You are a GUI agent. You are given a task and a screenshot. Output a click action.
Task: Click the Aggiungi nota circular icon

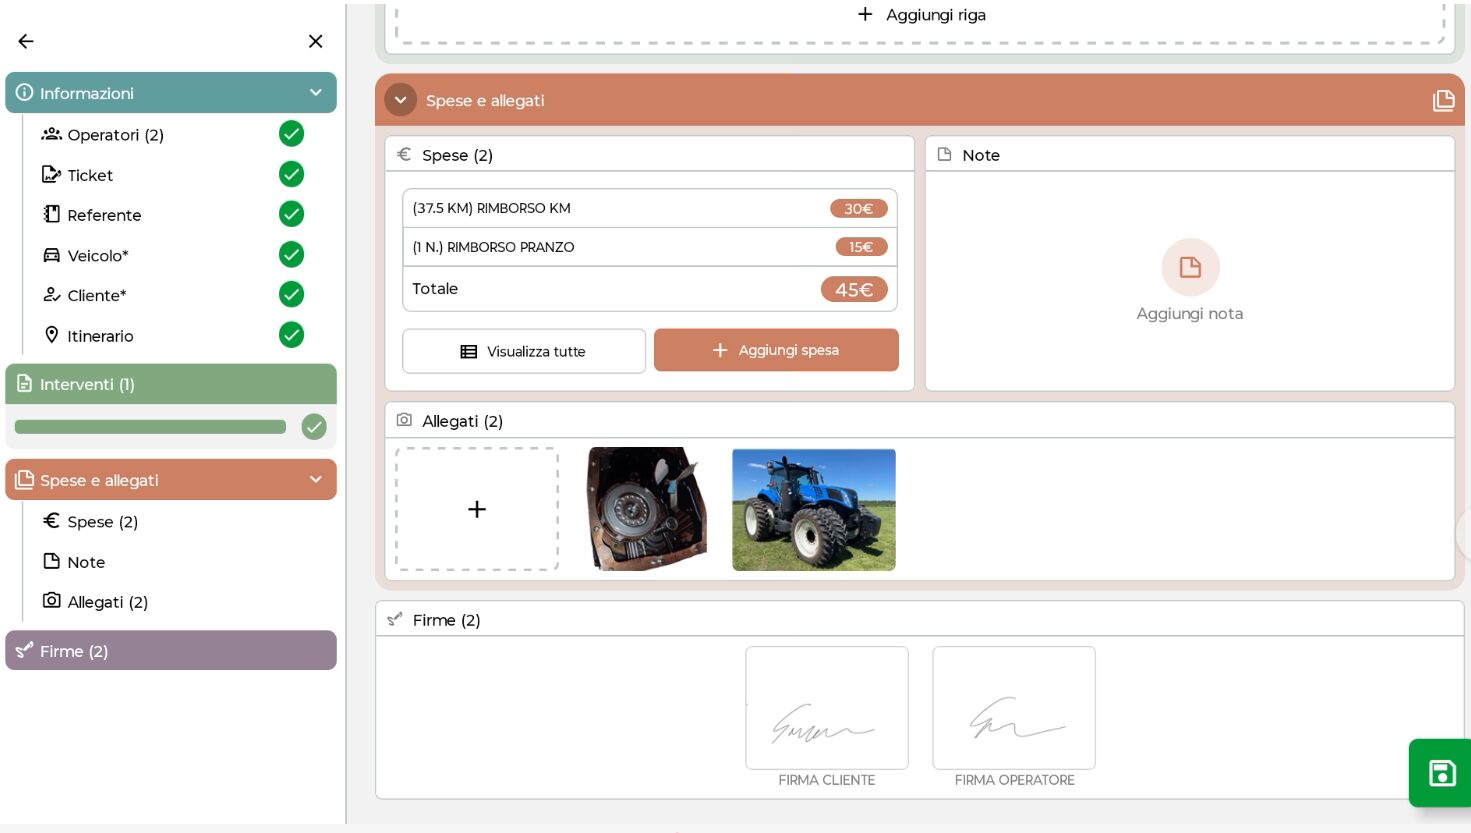[x=1190, y=267]
